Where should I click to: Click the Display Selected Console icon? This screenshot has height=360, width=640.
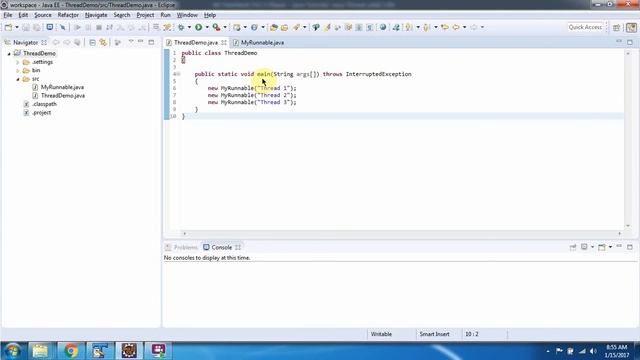[584, 247]
